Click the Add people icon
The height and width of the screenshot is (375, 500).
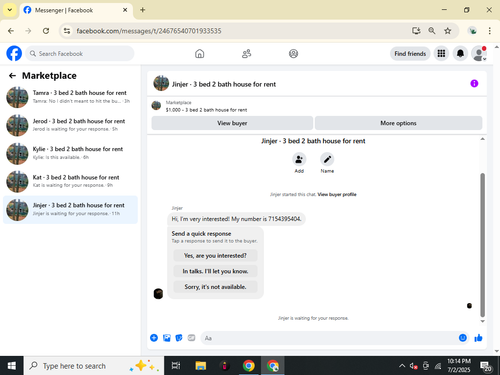coord(299,159)
